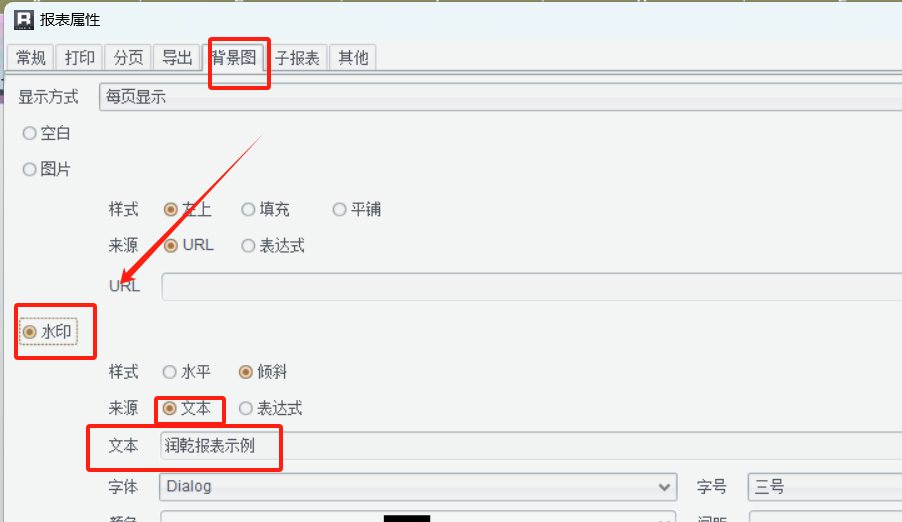The height and width of the screenshot is (522, 902).
Task: Open the 背景图 tab
Action: coord(233,58)
